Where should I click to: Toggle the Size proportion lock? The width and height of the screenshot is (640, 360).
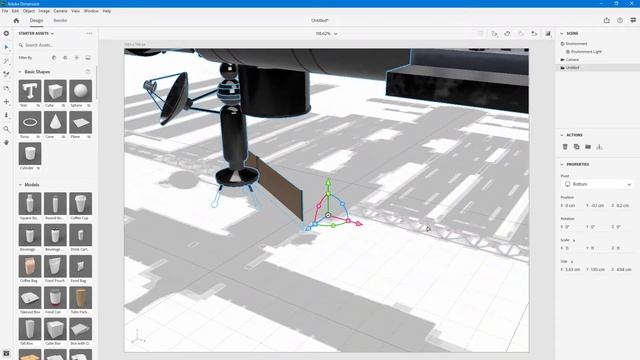[x=571, y=262]
